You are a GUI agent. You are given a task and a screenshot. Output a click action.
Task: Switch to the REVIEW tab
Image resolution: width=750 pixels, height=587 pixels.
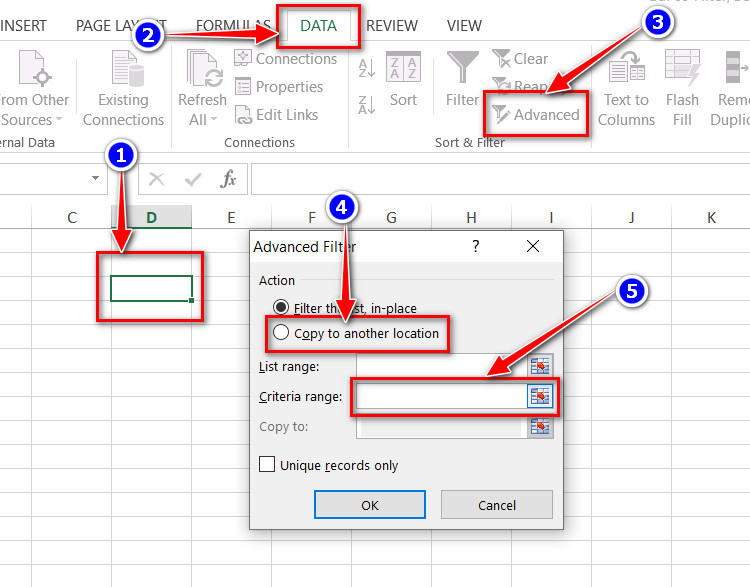[392, 26]
